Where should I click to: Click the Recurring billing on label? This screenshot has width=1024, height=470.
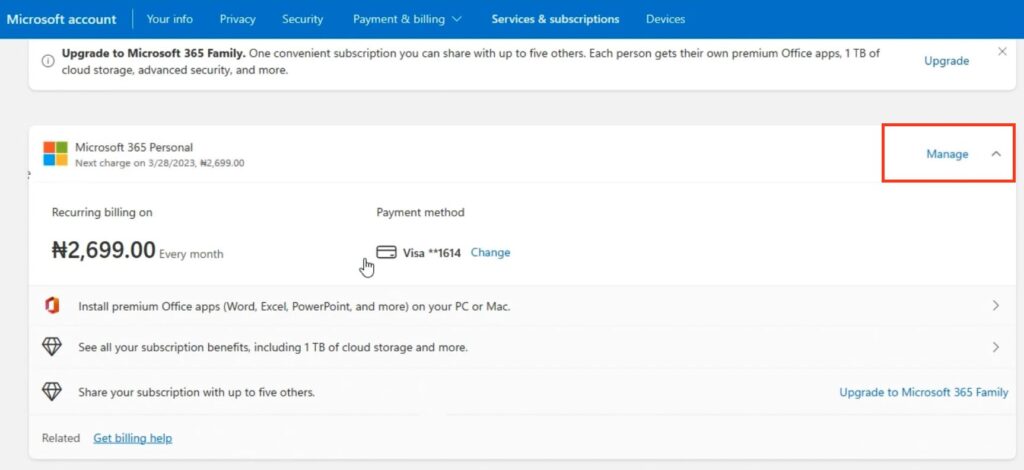tap(102, 212)
